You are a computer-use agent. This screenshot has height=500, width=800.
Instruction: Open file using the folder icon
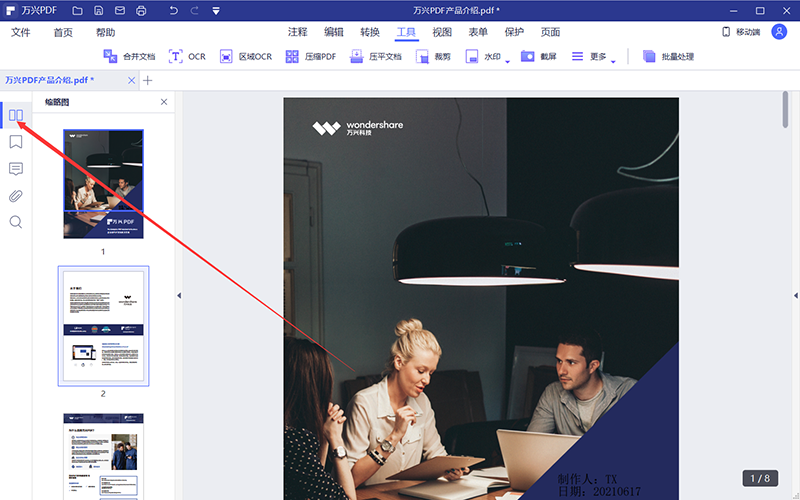(77, 10)
